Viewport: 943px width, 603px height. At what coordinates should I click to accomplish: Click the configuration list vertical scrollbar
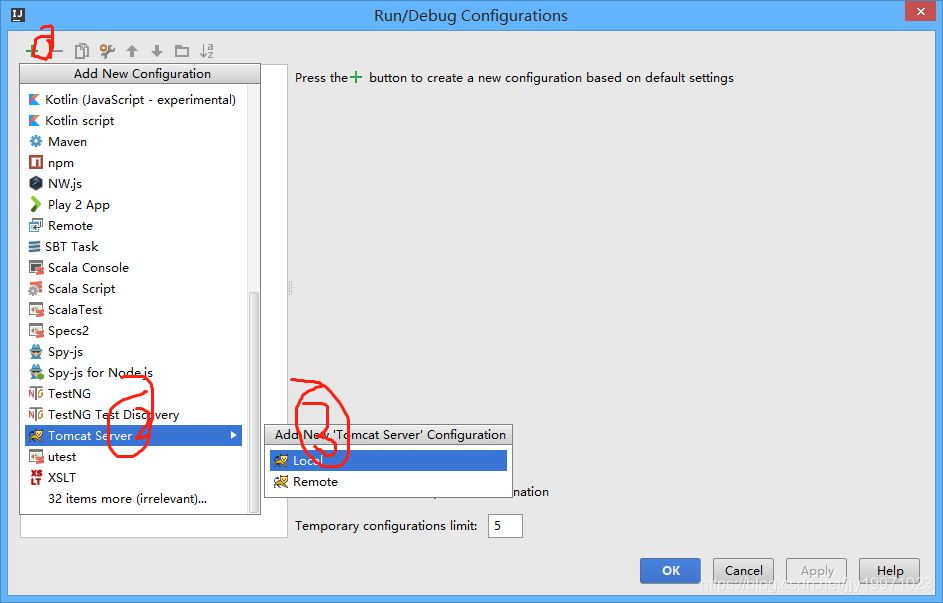[254, 401]
